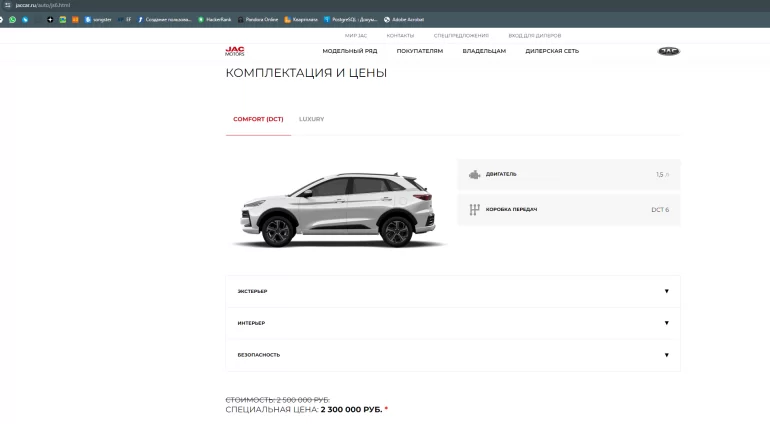The width and height of the screenshot is (770, 424).
Task: Open the Покупателям menu
Action: click(x=419, y=51)
